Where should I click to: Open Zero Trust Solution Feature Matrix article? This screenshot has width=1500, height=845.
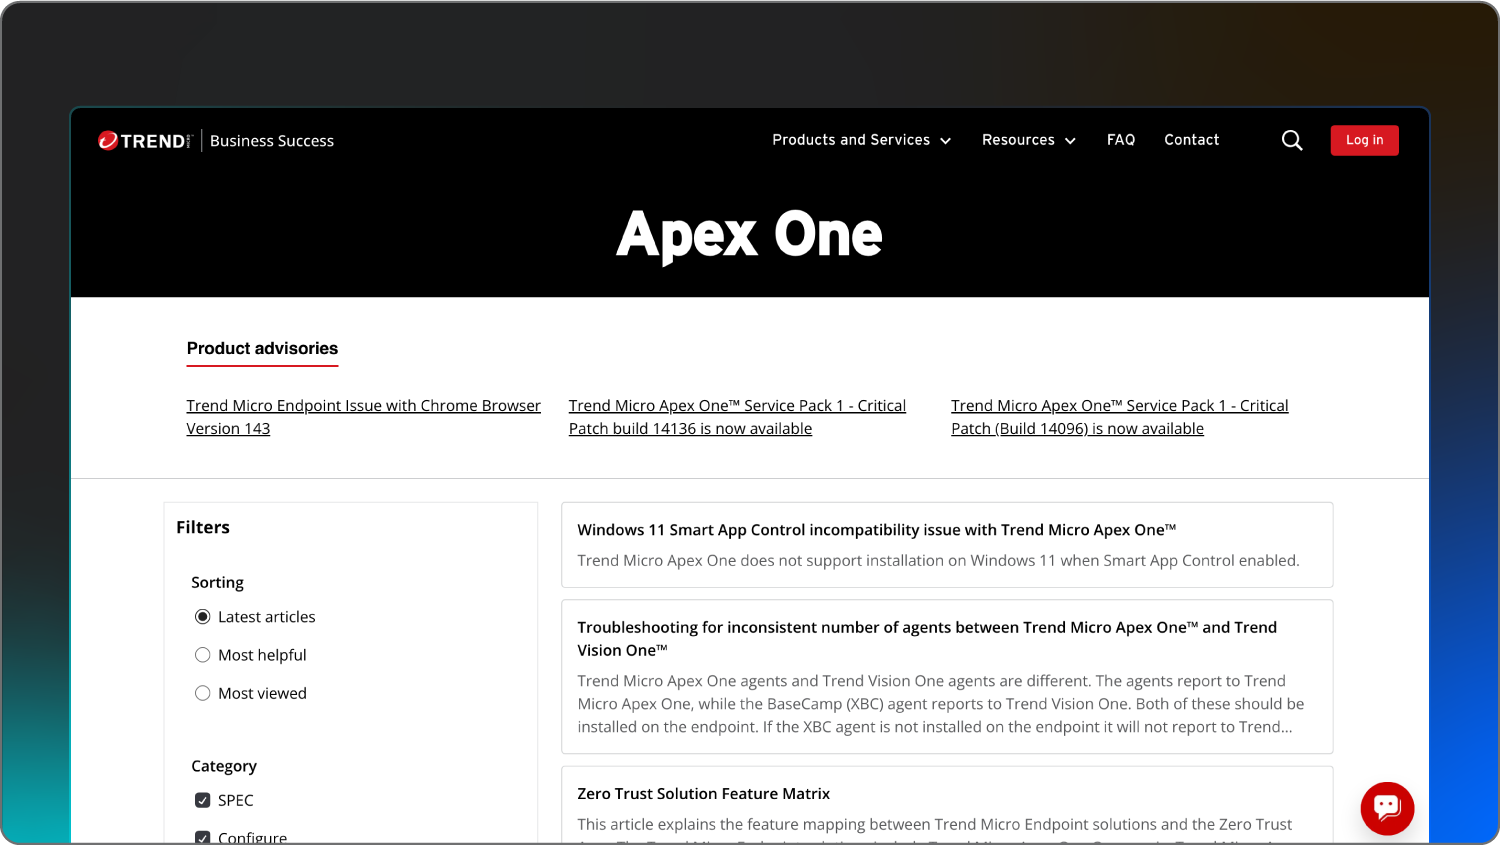point(703,794)
